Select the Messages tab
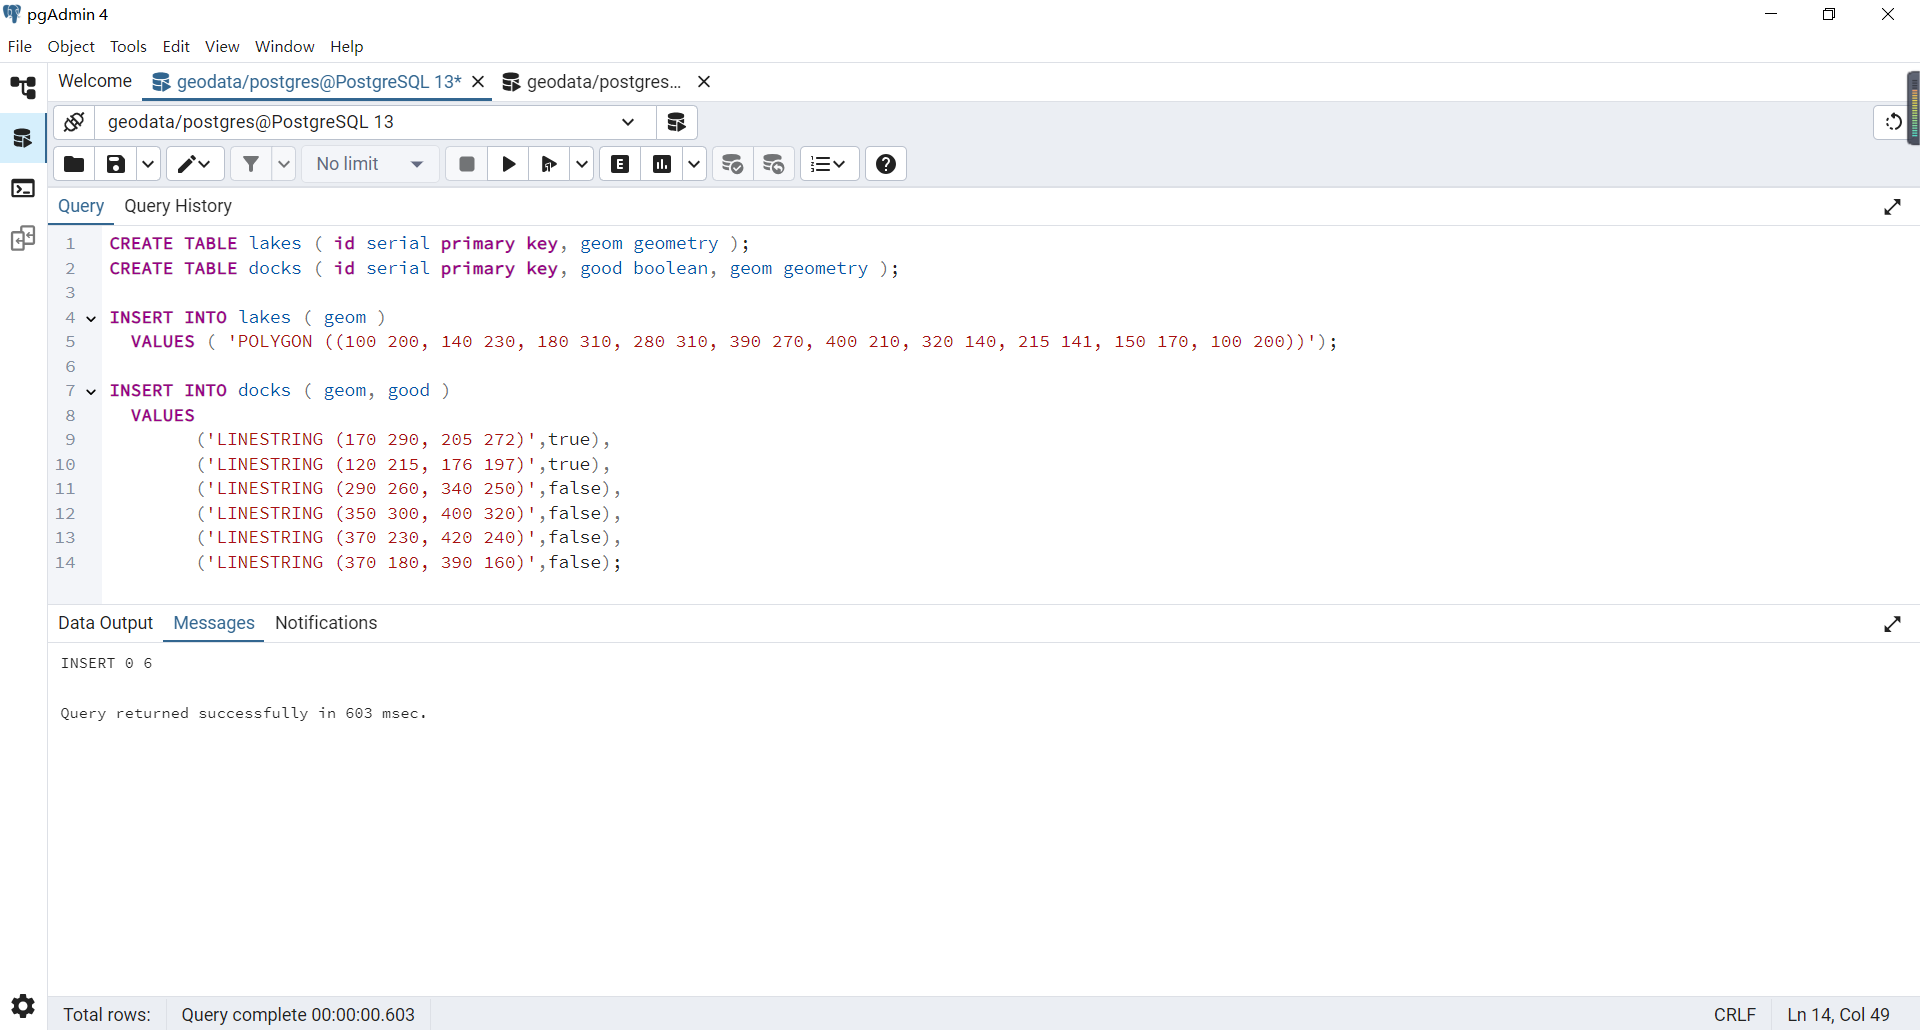The image size is (1920, 1030). (214, 623)
